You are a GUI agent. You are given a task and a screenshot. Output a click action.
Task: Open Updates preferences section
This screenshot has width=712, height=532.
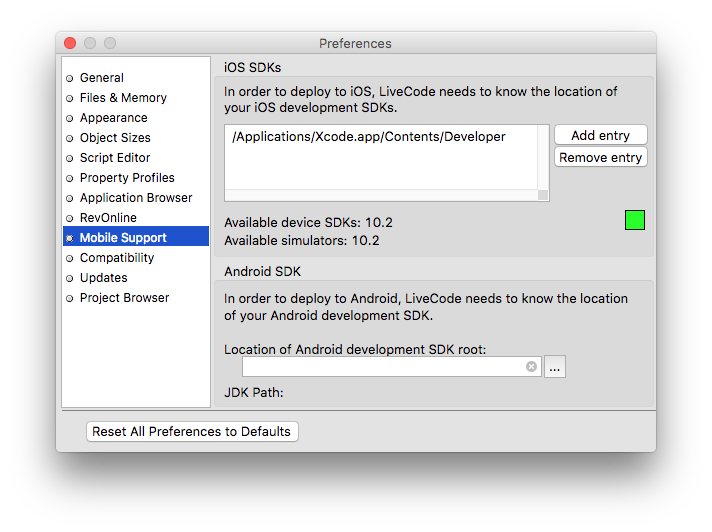coord(104,278)
